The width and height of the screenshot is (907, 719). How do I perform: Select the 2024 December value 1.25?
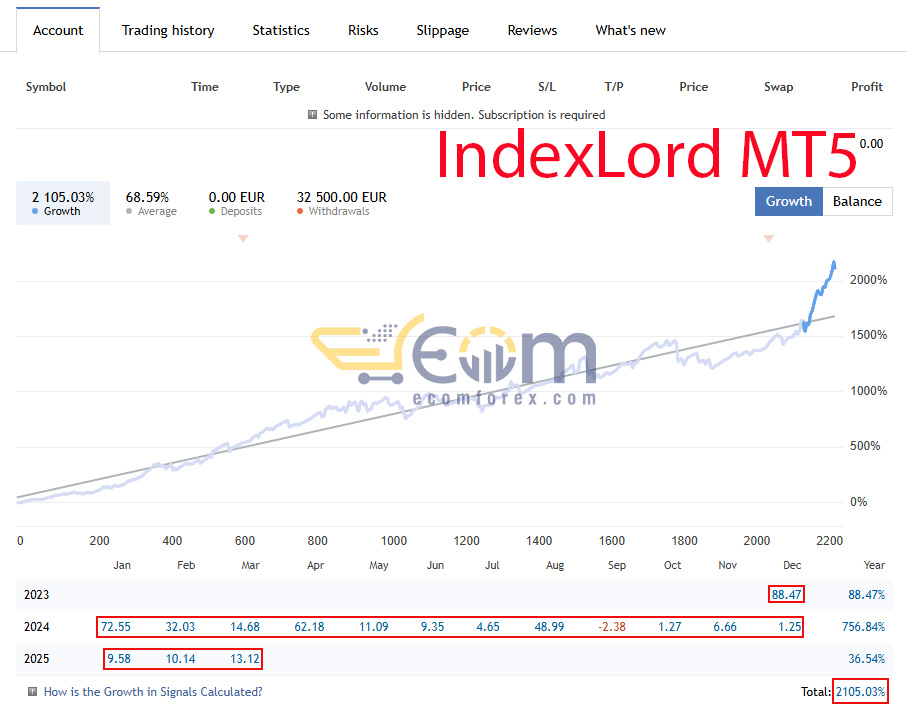pos(790,626)
